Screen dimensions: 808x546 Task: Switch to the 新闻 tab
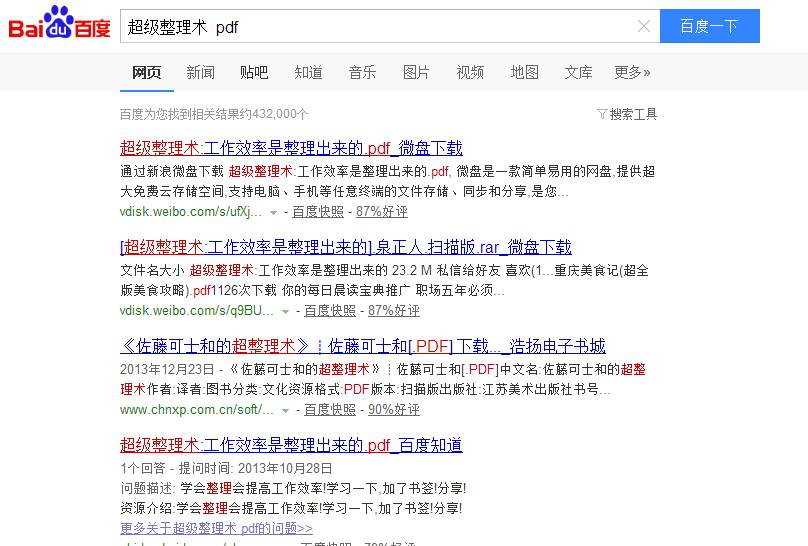click(200, 72)
